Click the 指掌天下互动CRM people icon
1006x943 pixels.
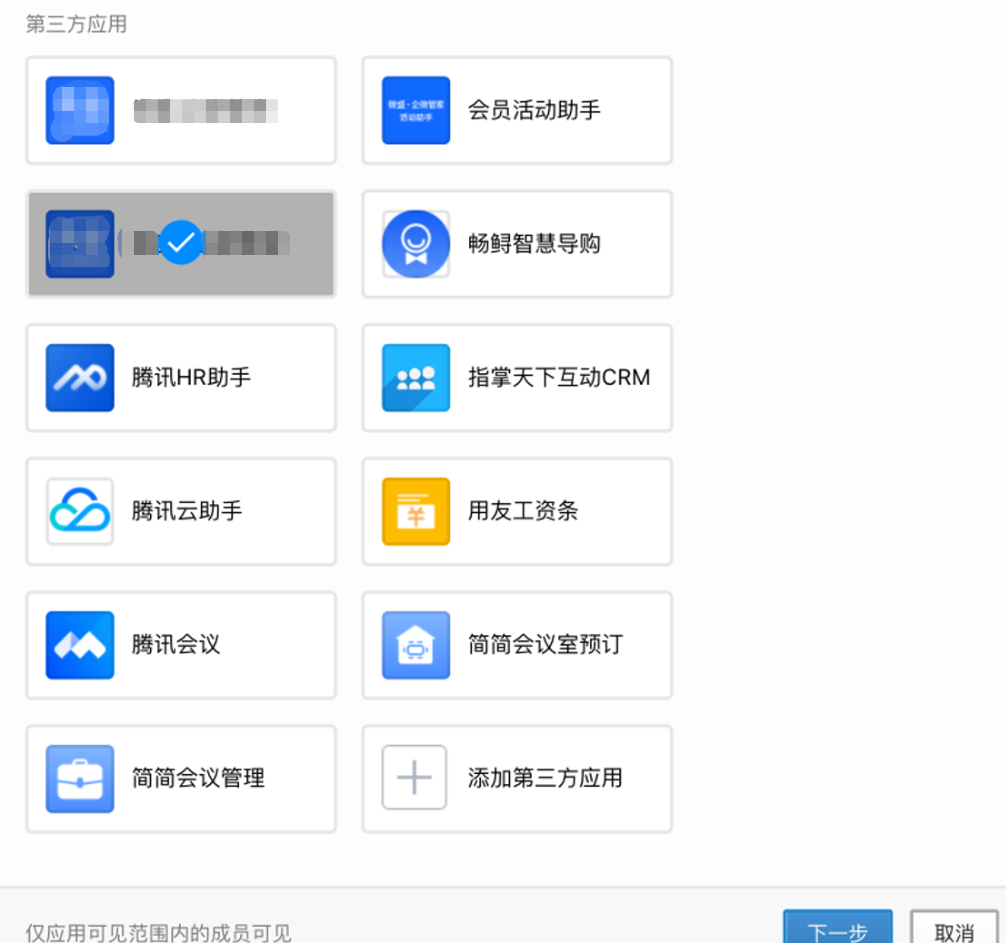point(416,378)
